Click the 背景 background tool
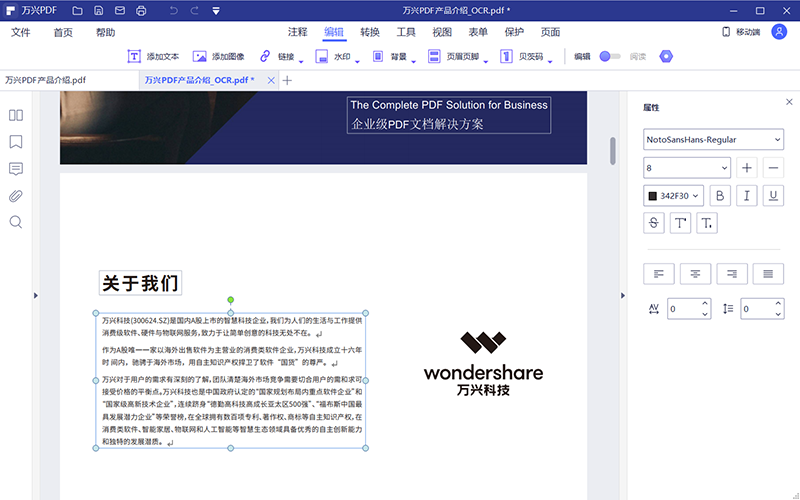 pos(389,56)
